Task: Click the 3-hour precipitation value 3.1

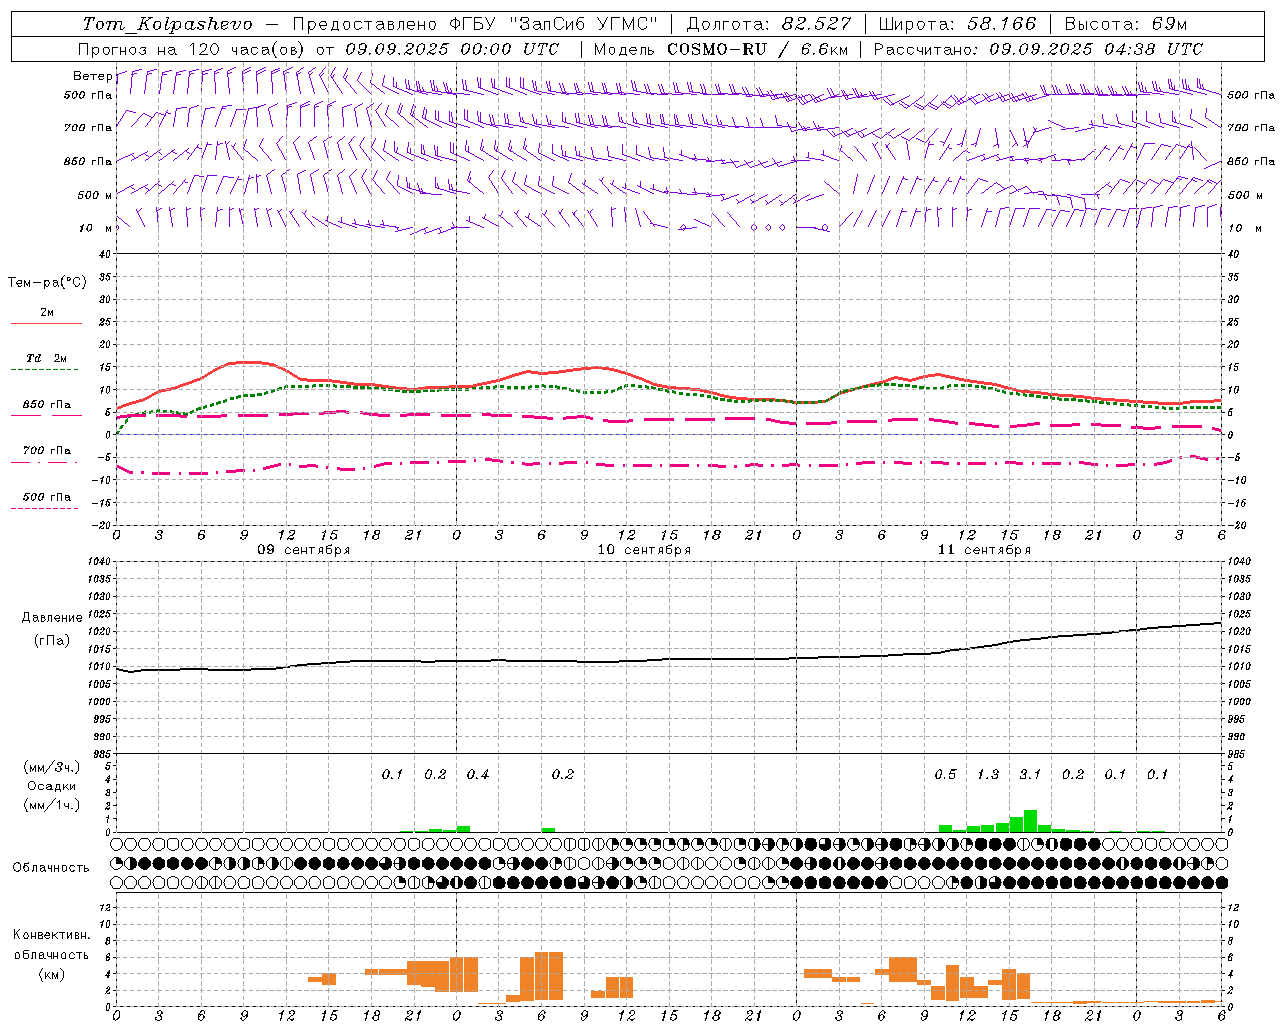Action: pyautogui.click(x=1030, y=775)
